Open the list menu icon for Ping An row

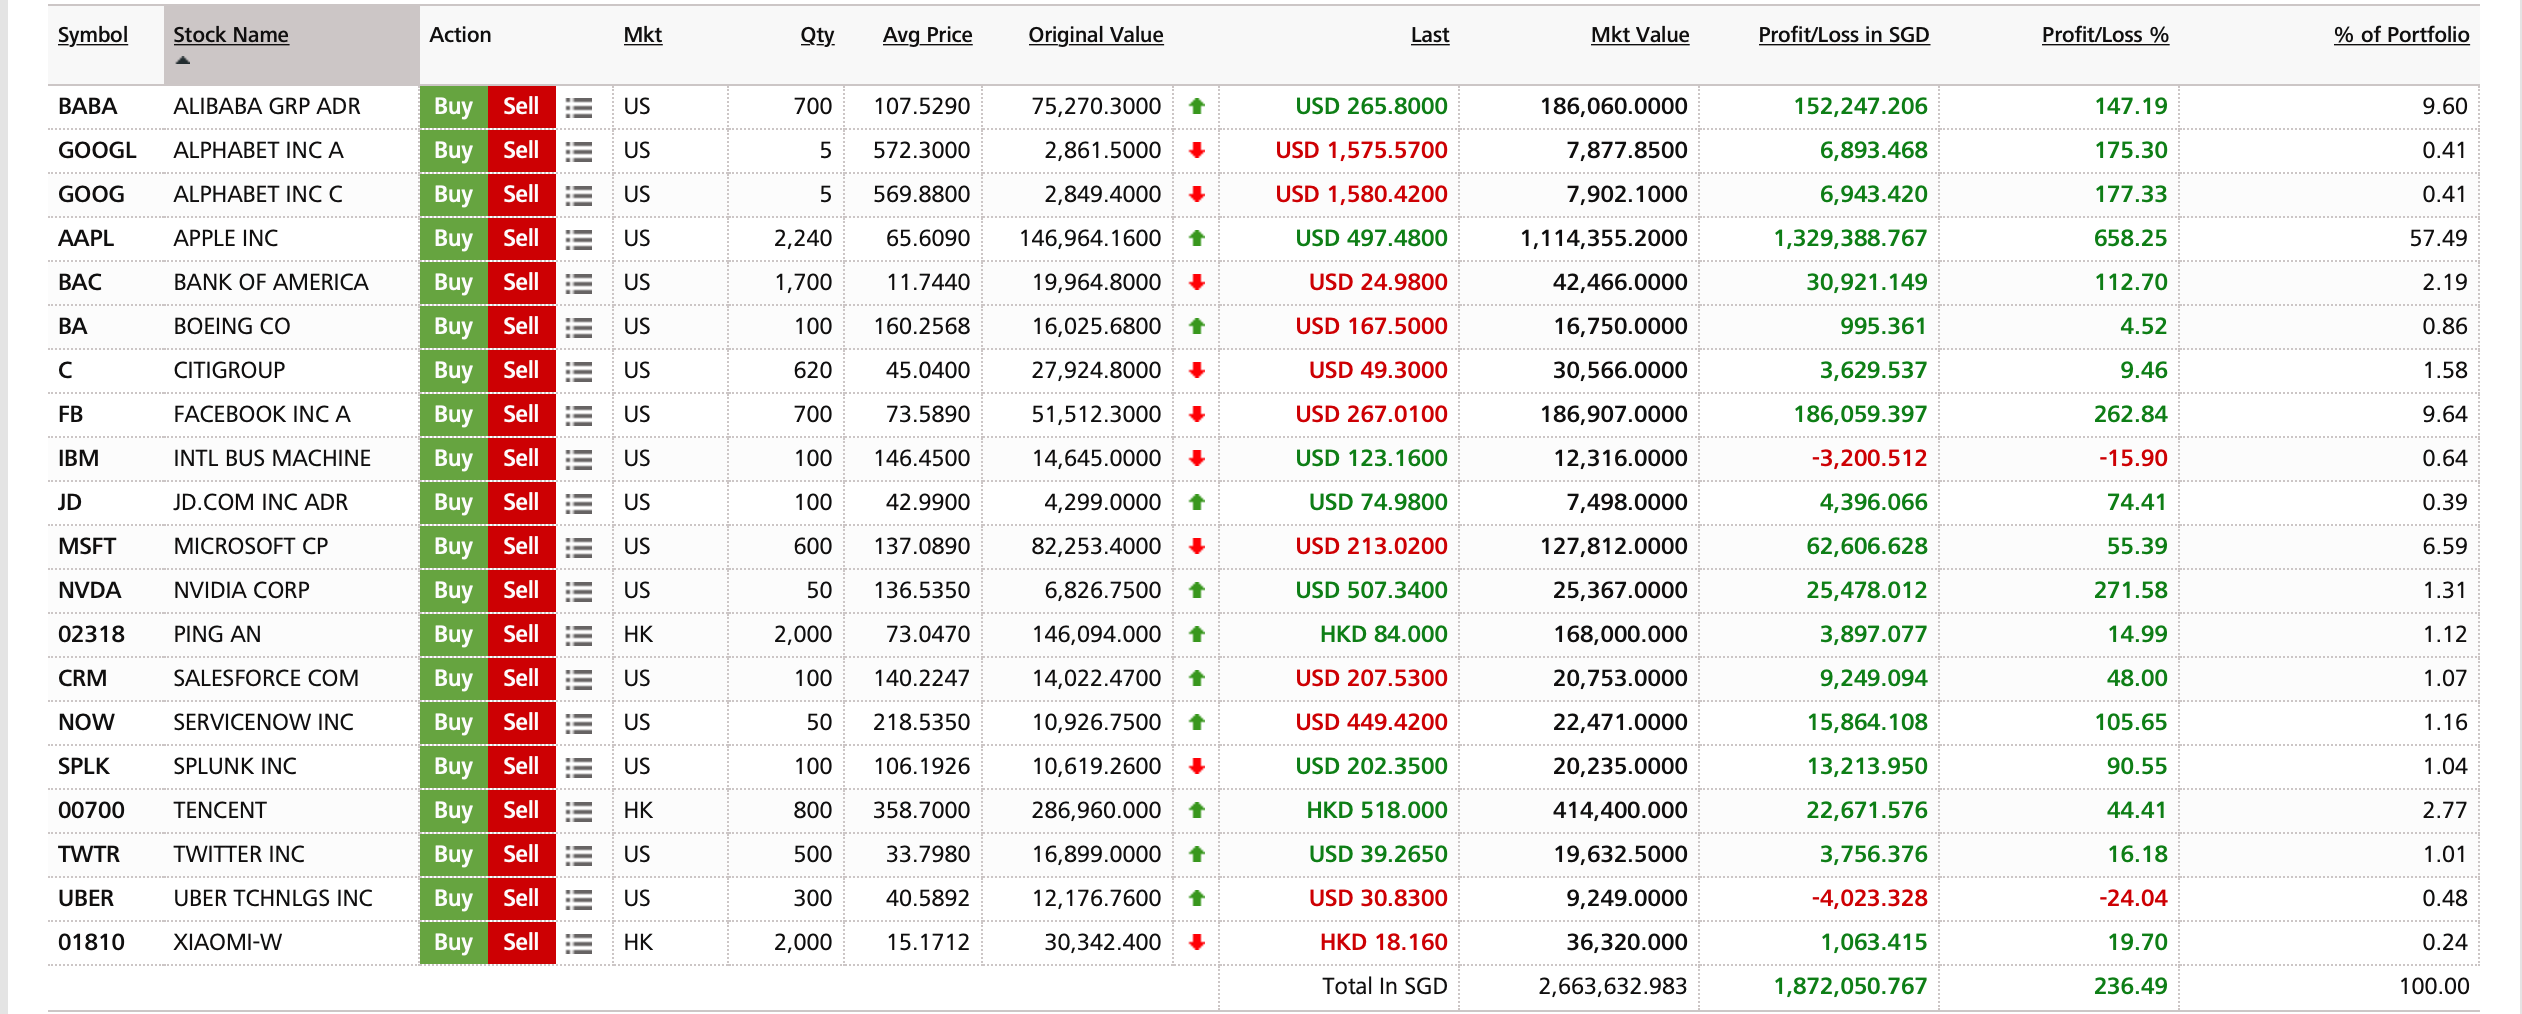click(578, 635)
